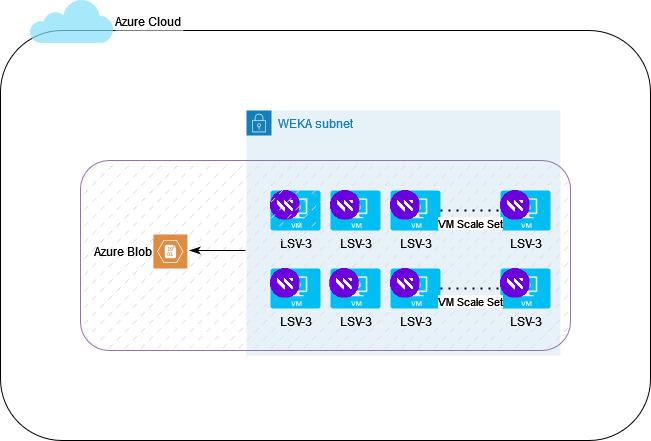This screenshot has width=651, height=441.
Task: Click the last VM icon in top row
Action: click(525, 210)
